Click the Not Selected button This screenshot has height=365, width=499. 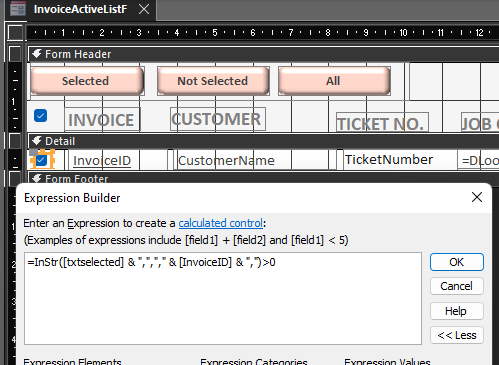[x=213, y=81]
